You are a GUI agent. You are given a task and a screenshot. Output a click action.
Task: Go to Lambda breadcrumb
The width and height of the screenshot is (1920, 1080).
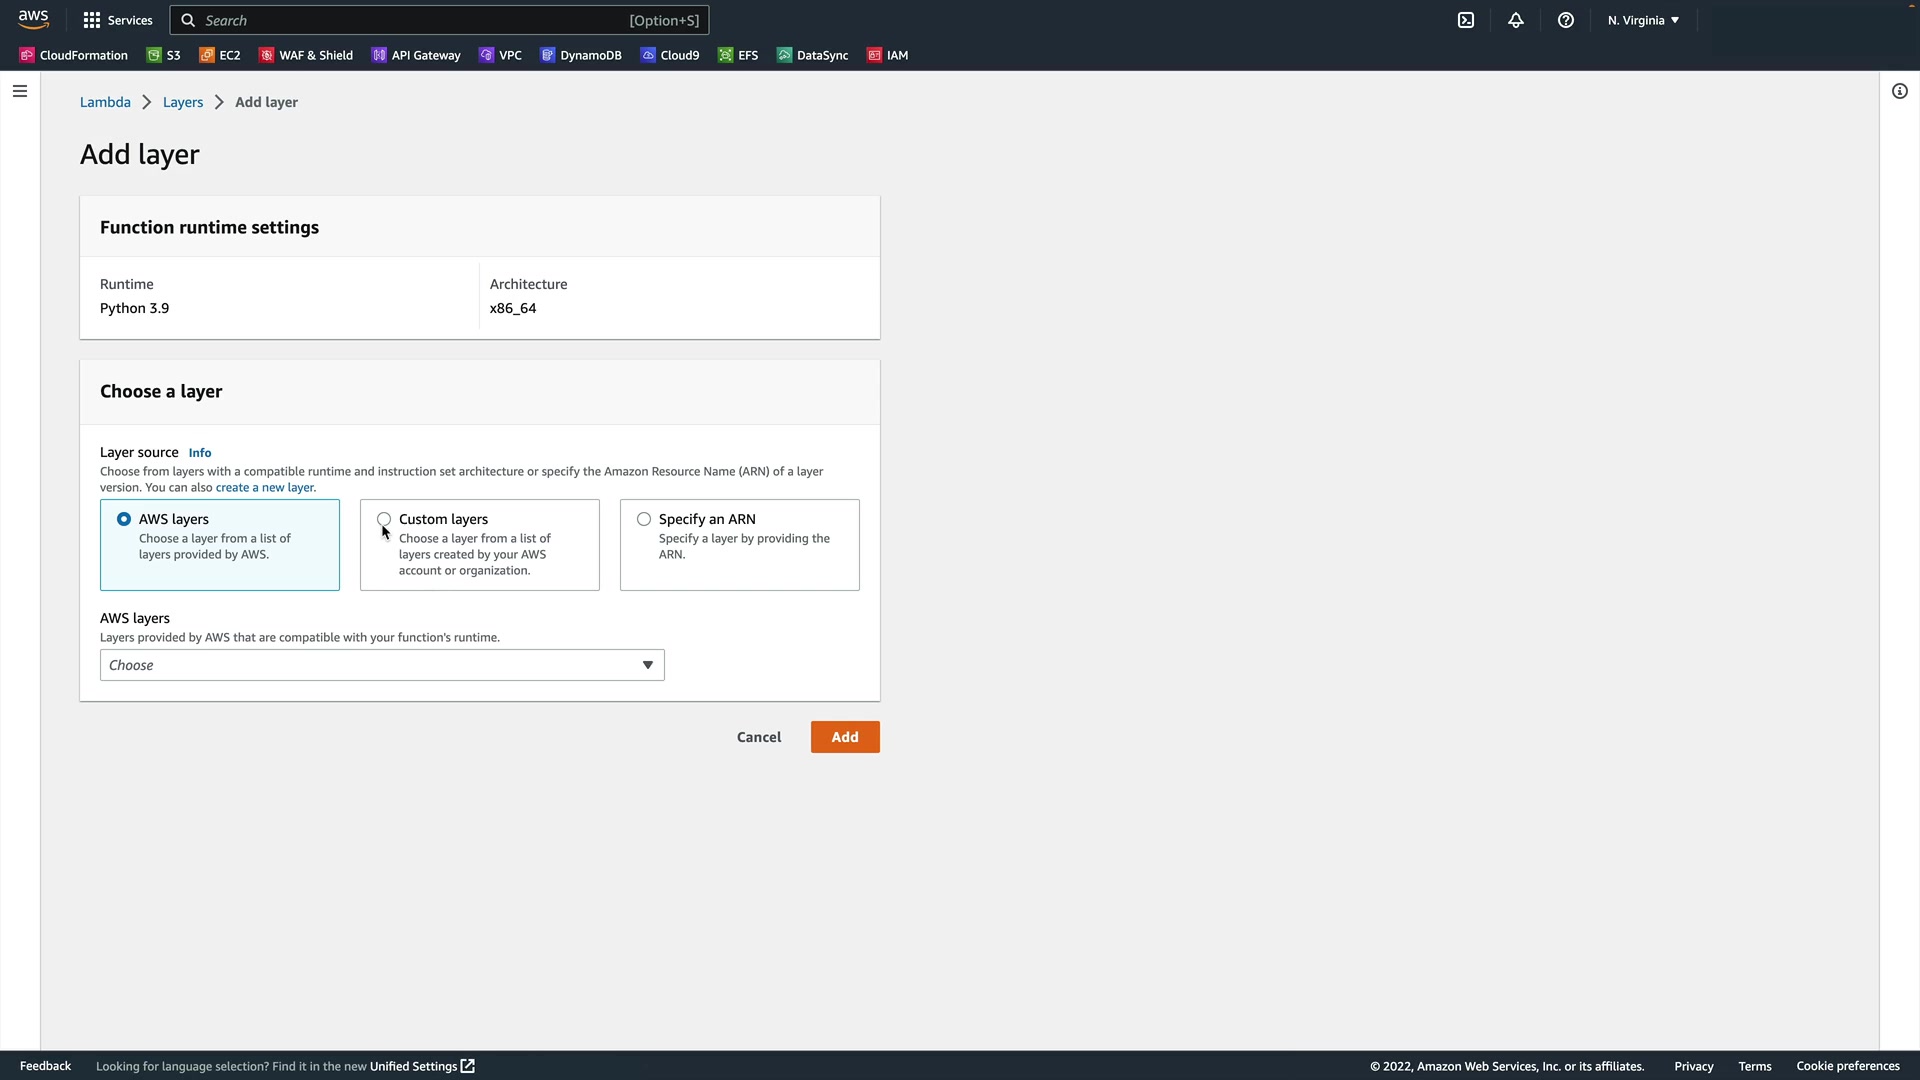pos(105,102)
